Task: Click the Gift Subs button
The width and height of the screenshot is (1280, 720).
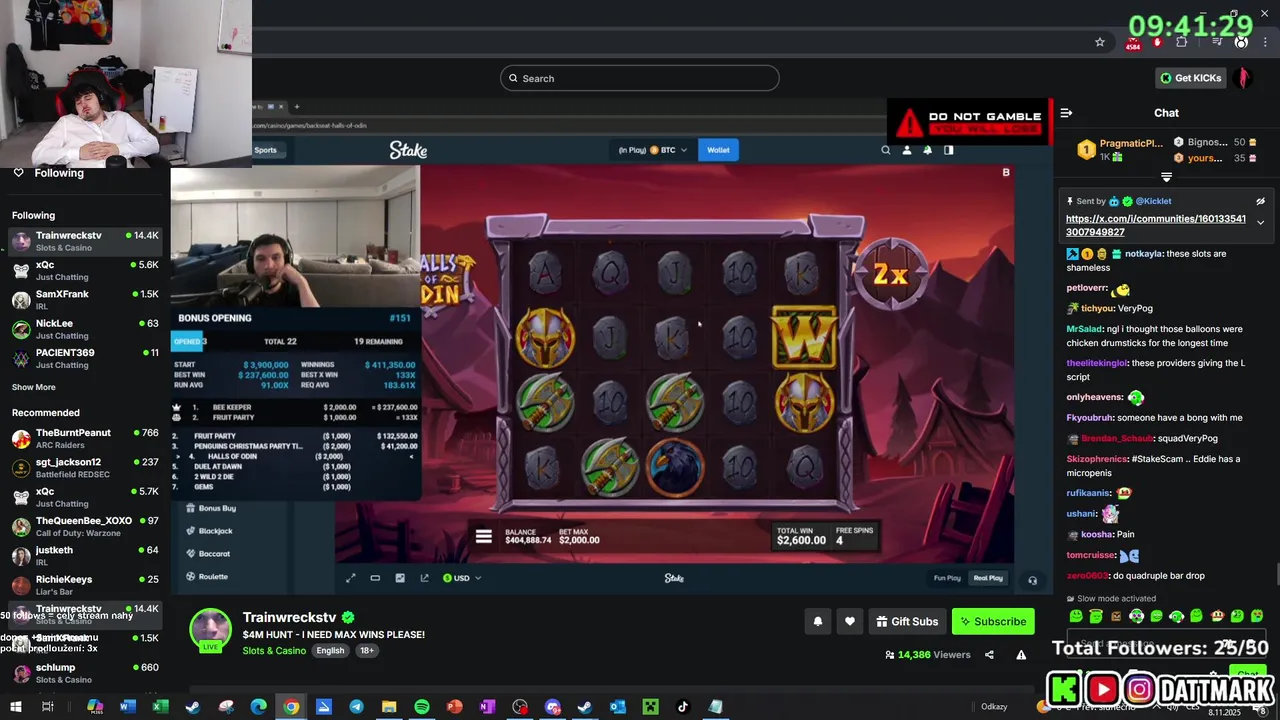Action: [907, 621]
